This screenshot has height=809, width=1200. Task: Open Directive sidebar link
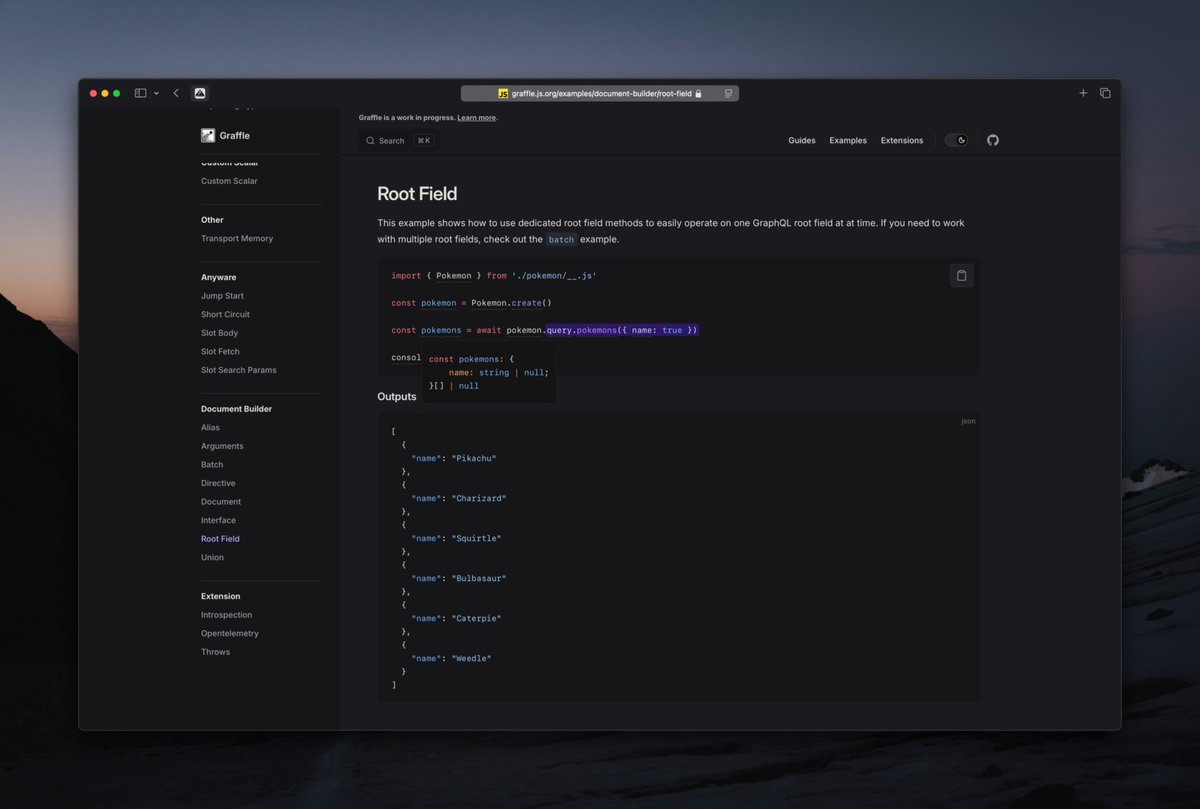218,483
